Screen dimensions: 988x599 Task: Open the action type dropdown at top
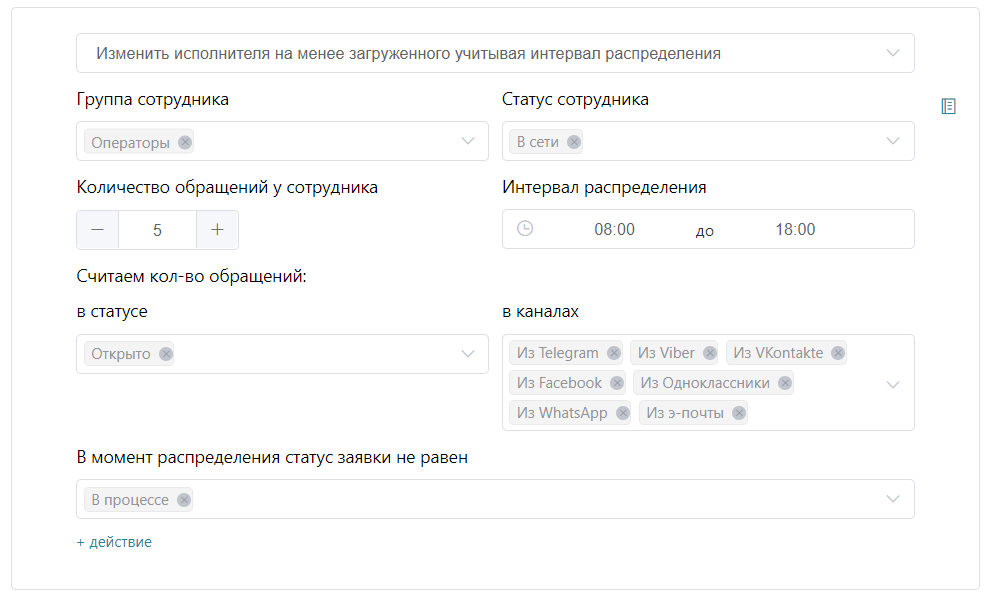(893, 53)
